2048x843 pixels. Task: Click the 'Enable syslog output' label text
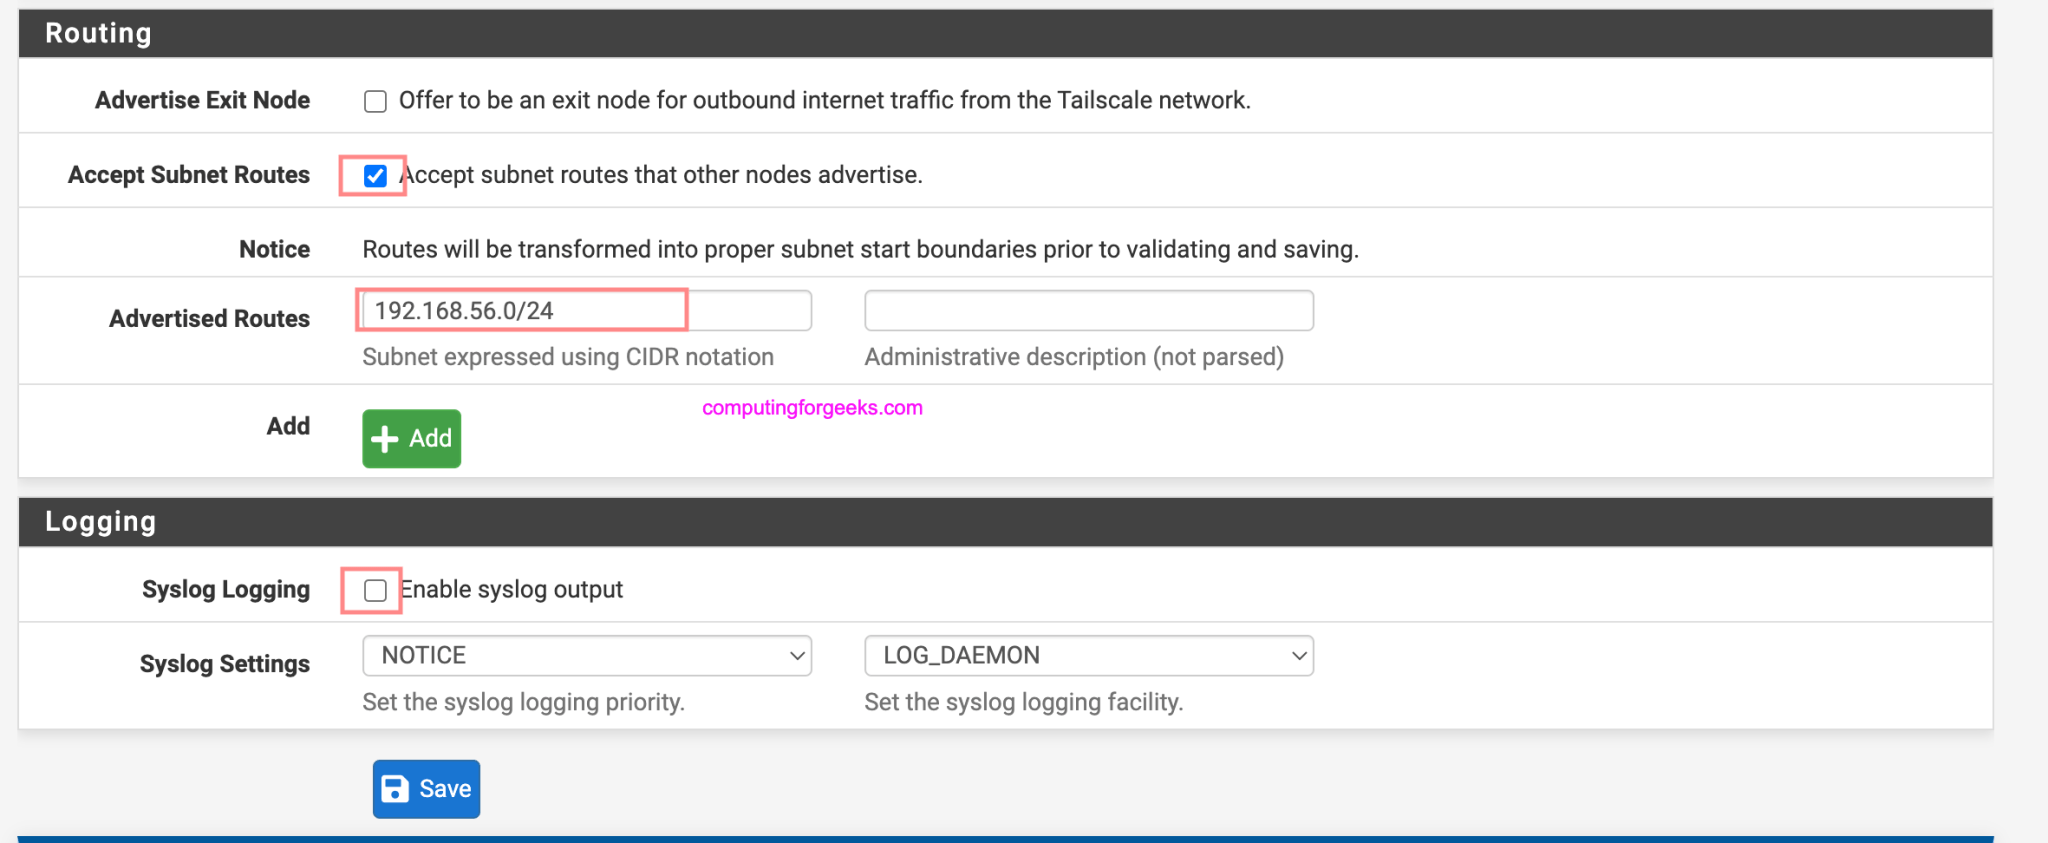(512, 590)
